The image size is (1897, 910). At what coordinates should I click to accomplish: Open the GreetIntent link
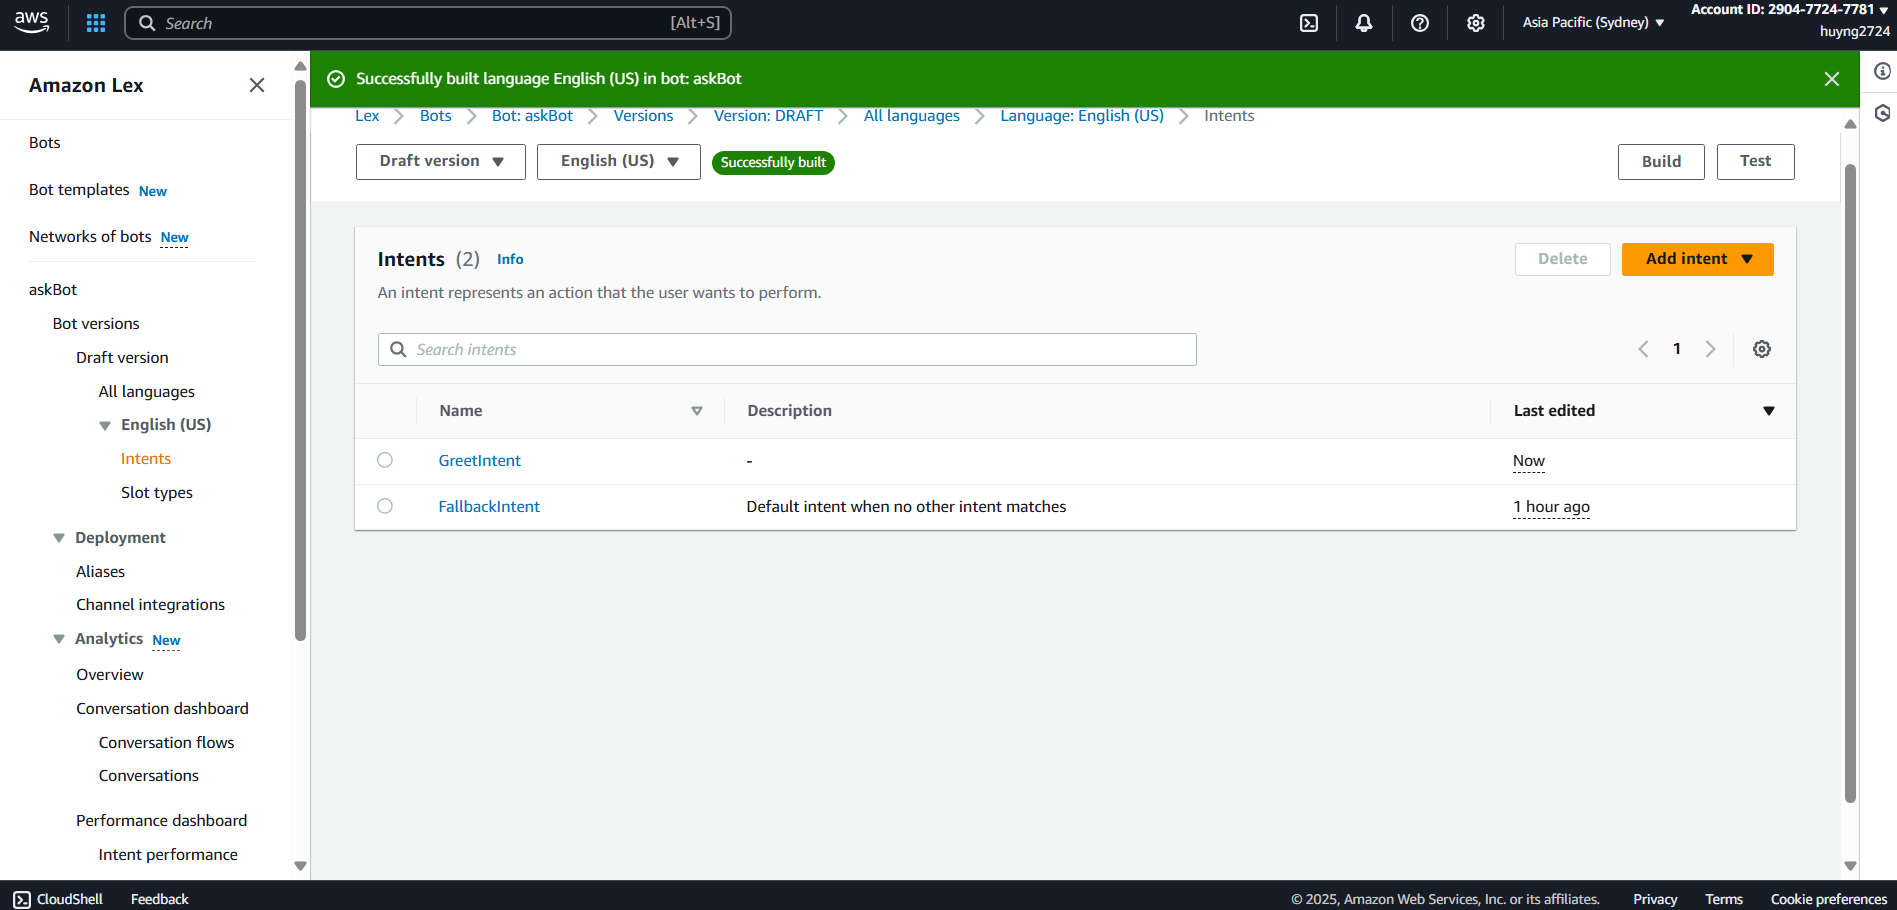pyautogui.click(x=480, y=461)
